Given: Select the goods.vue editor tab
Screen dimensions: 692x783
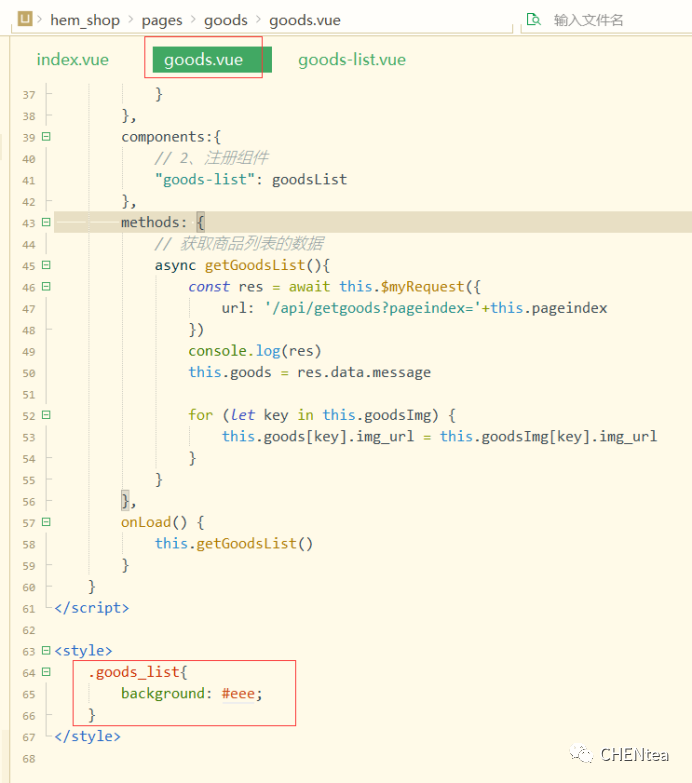Looking at the screenshot, I should point(204,60).
